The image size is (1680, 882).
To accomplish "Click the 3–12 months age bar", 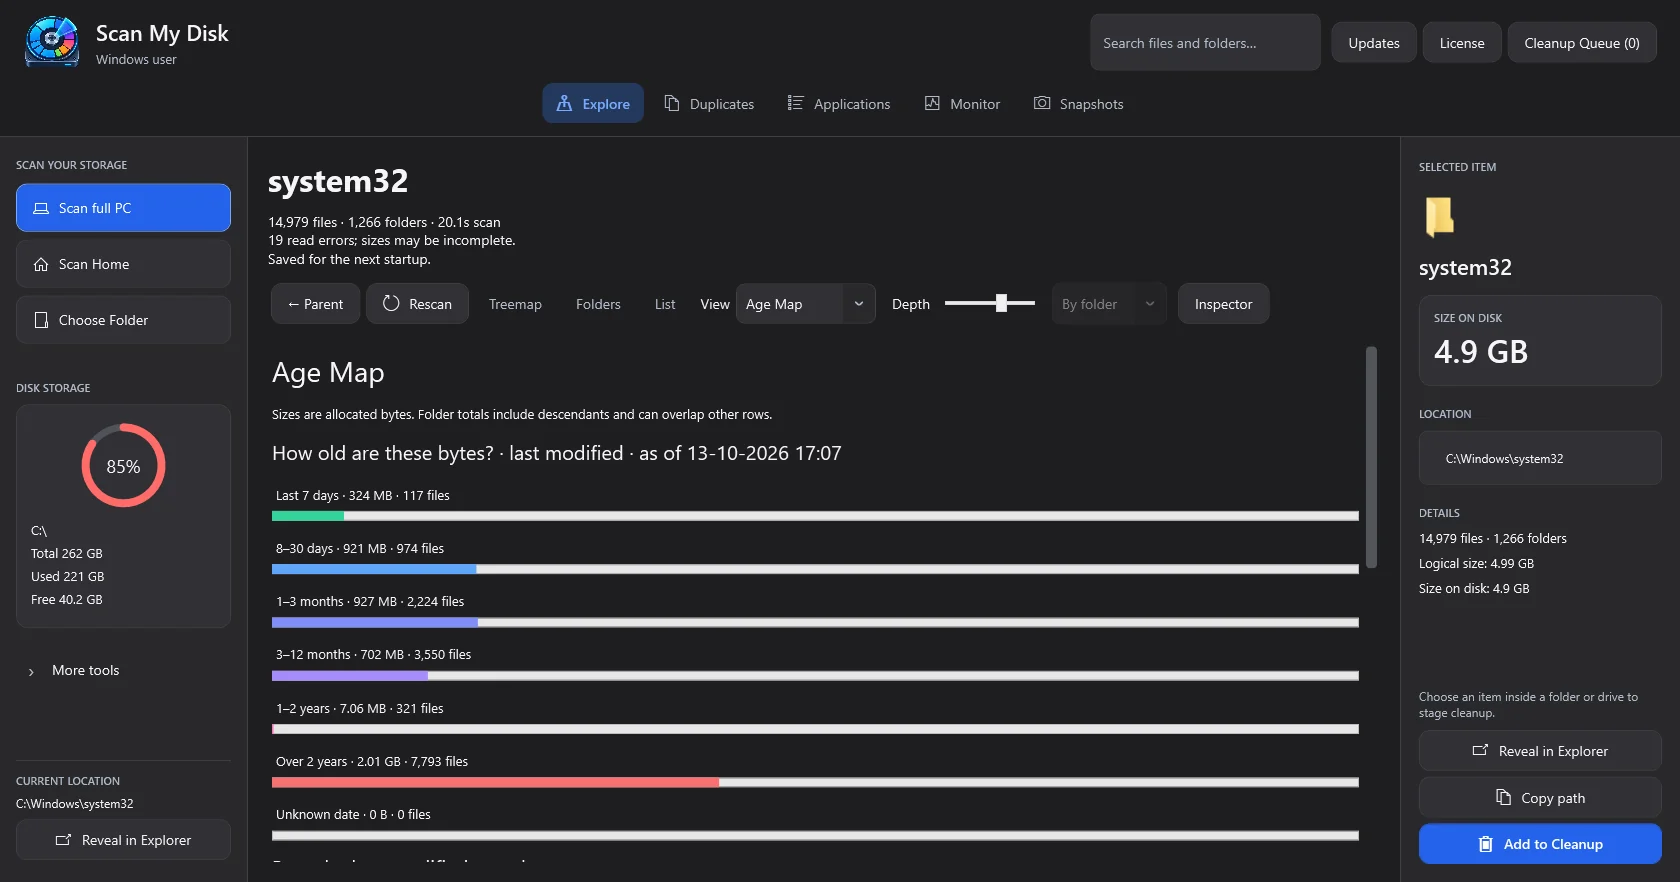I will 815,676.
